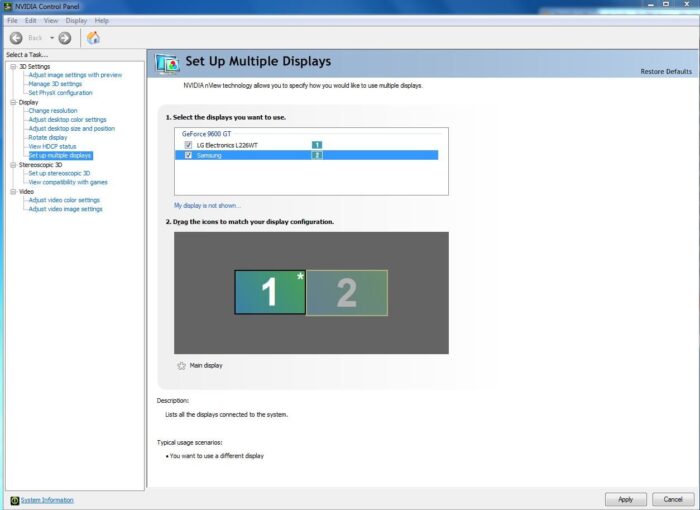Select Set up multiple displays task
The height and width of the screenshot is (510, 700).
[60, 155]
